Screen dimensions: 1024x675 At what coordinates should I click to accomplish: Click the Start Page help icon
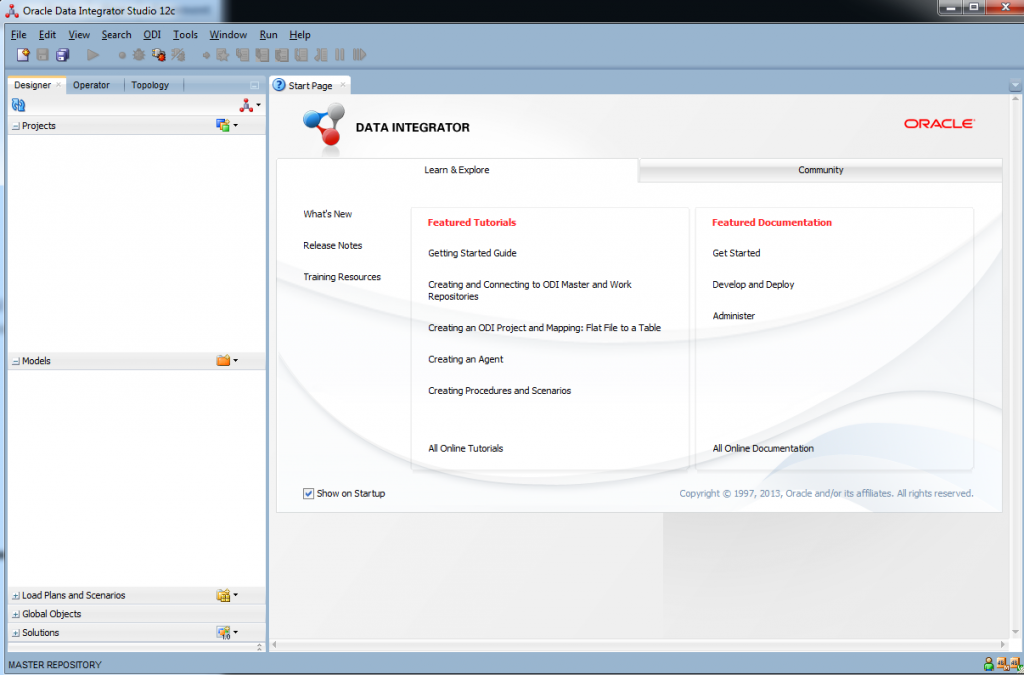[279, 86]
